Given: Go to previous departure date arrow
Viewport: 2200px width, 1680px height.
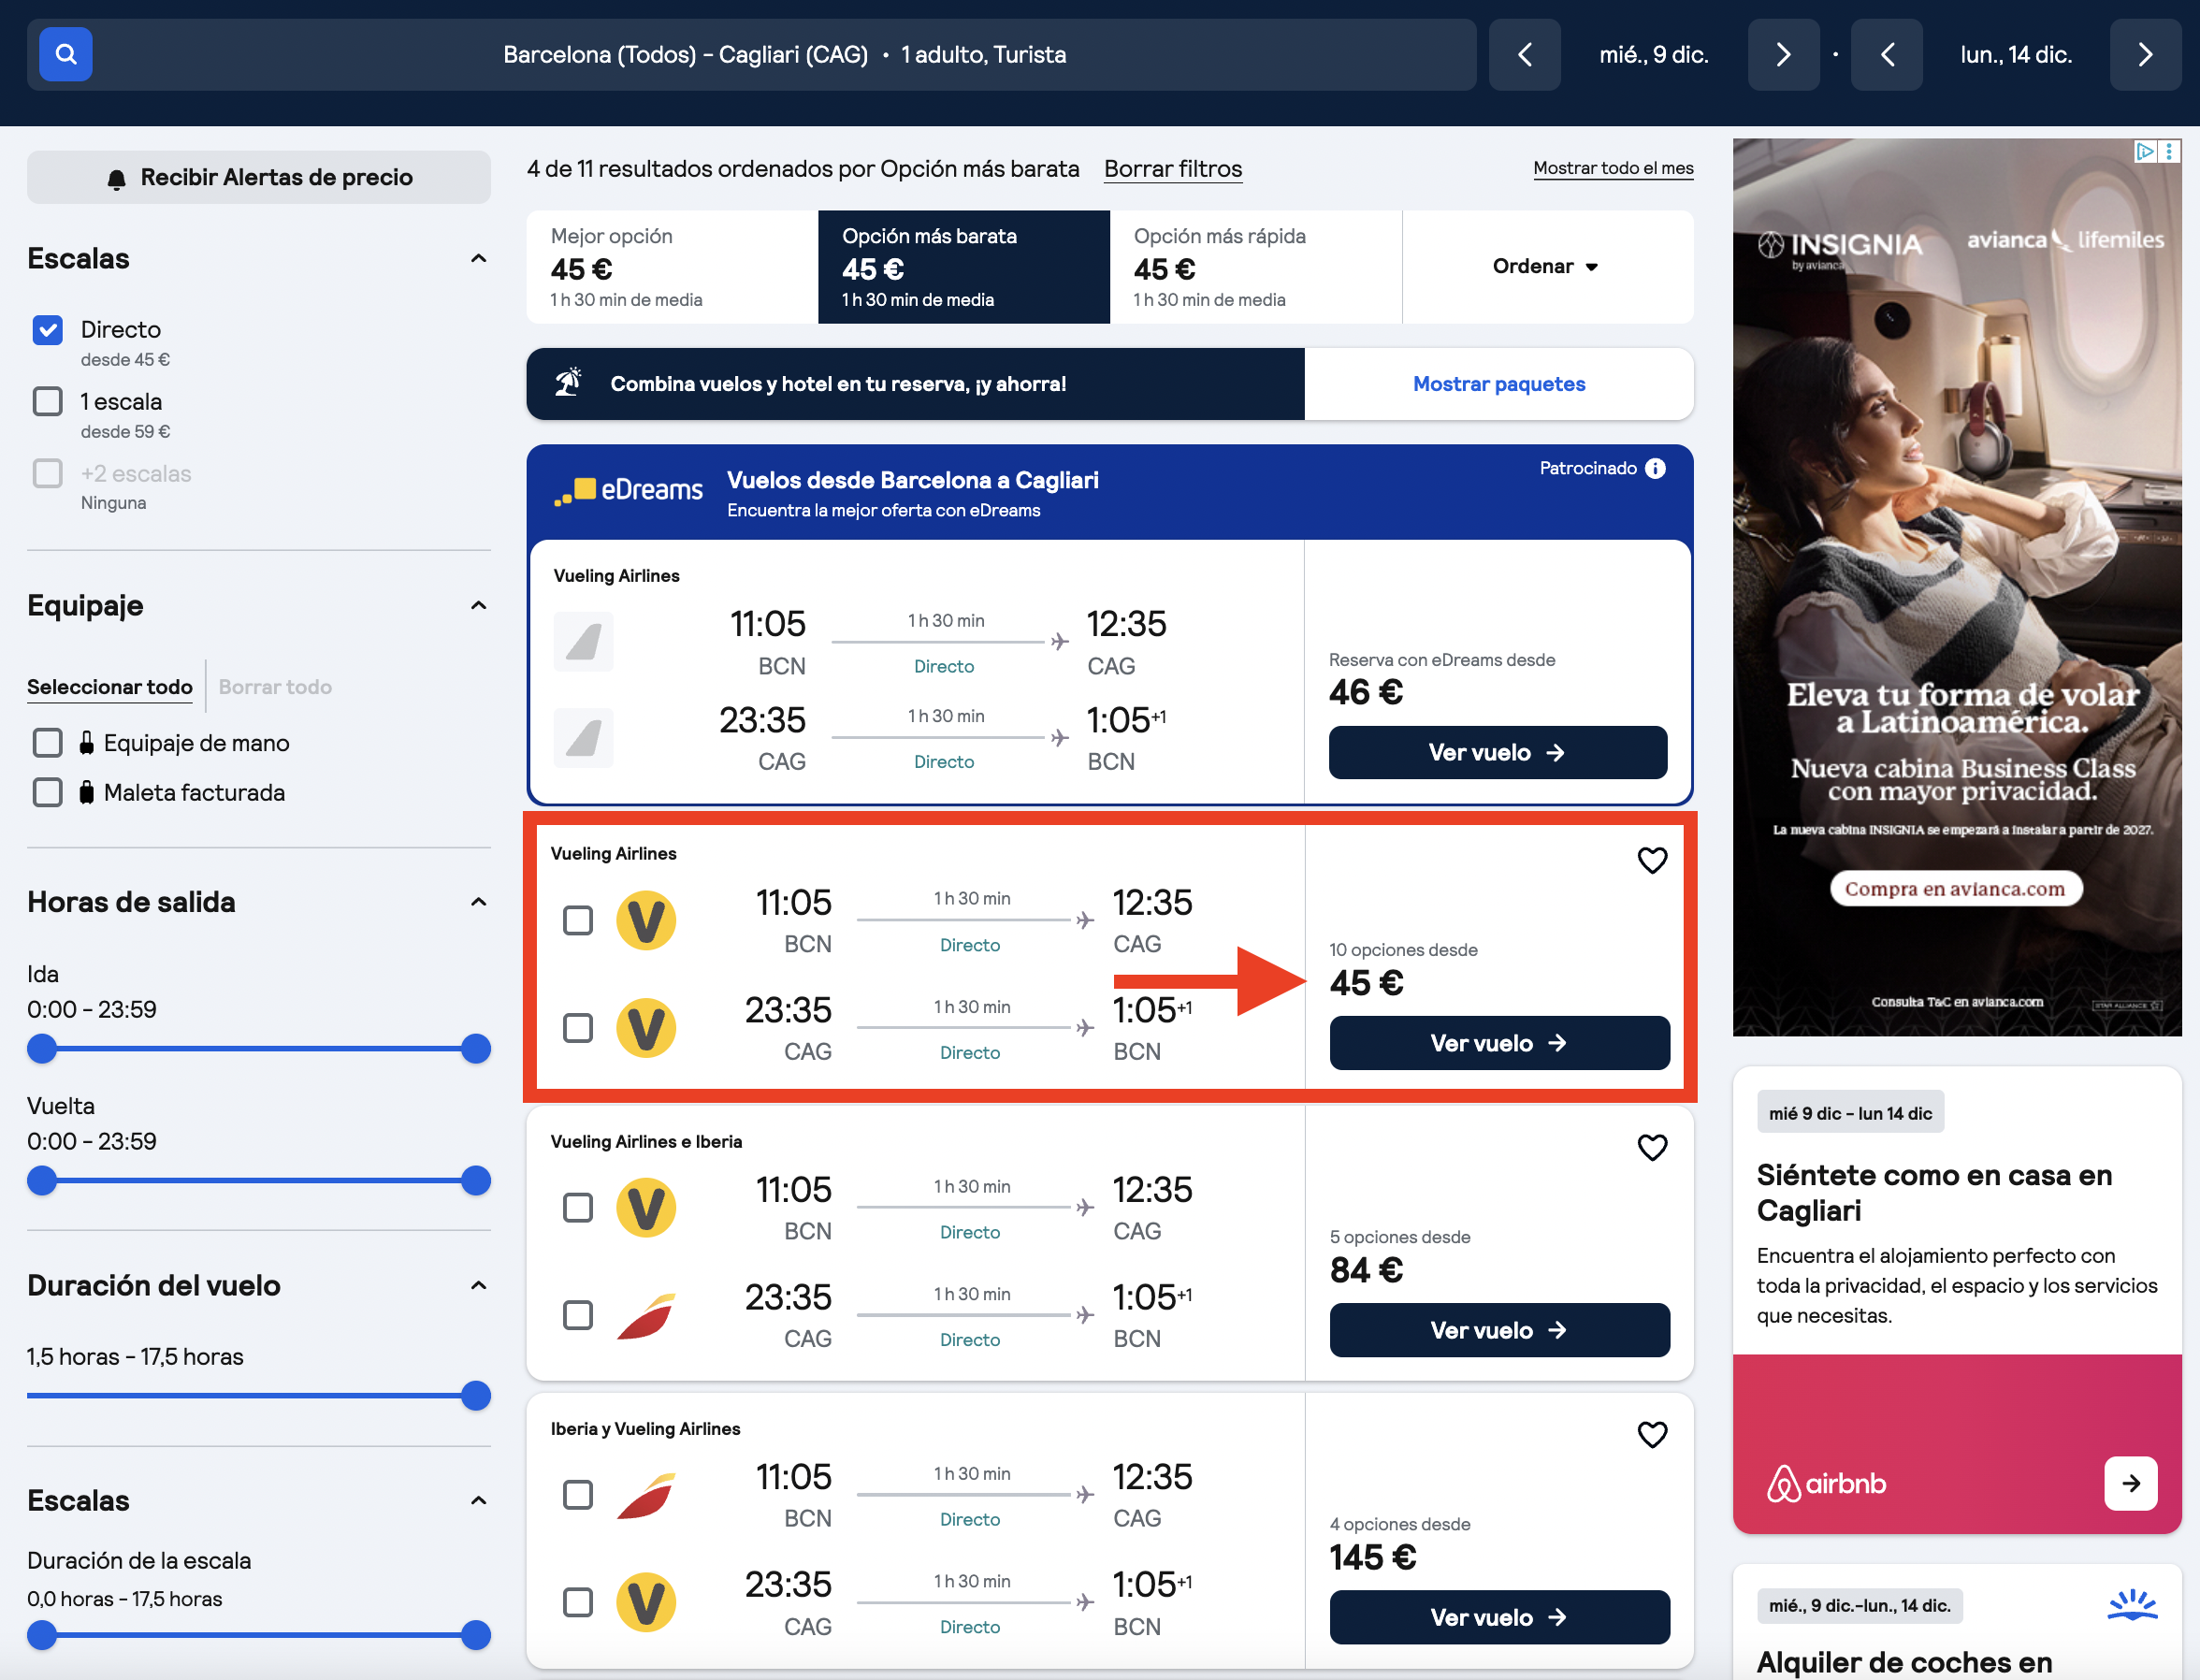Looking at the screenshot, I should point(1524,54).
